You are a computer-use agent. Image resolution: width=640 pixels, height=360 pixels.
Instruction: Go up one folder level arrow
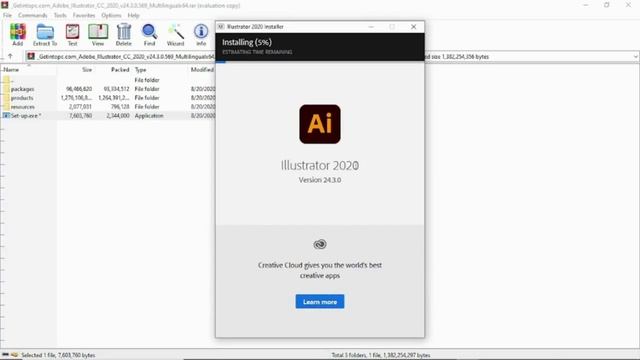10,56
